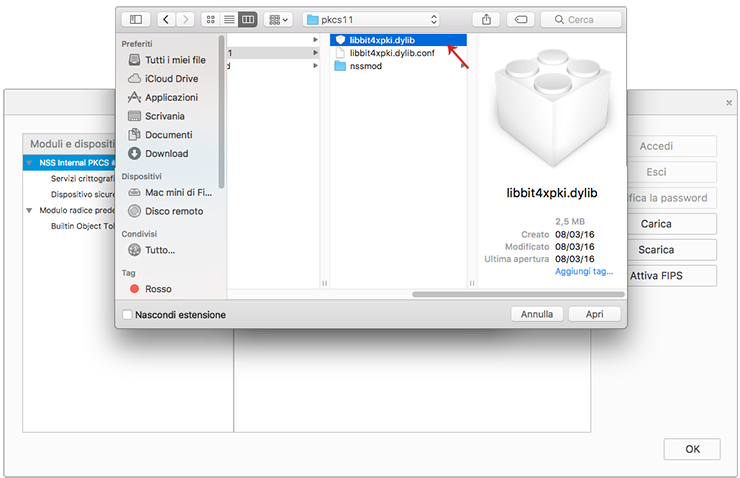740x478 pixels.
Task: Click the Apri button
Action: tap(594, 314)
